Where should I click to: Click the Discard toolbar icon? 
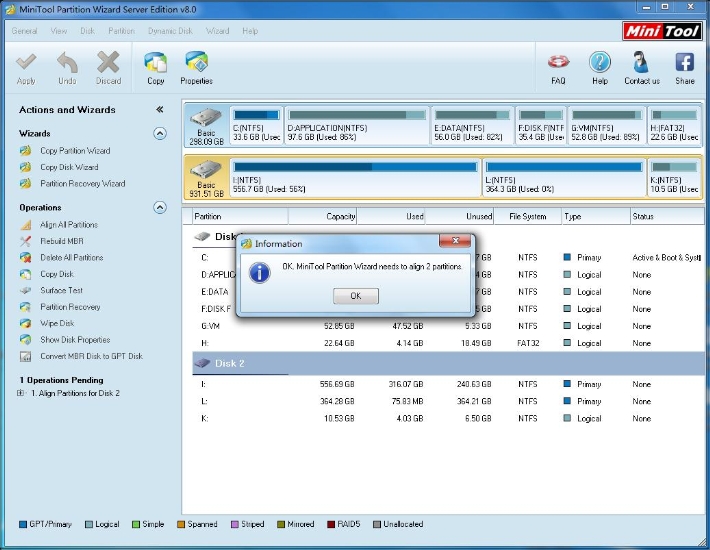click(108, 64)
